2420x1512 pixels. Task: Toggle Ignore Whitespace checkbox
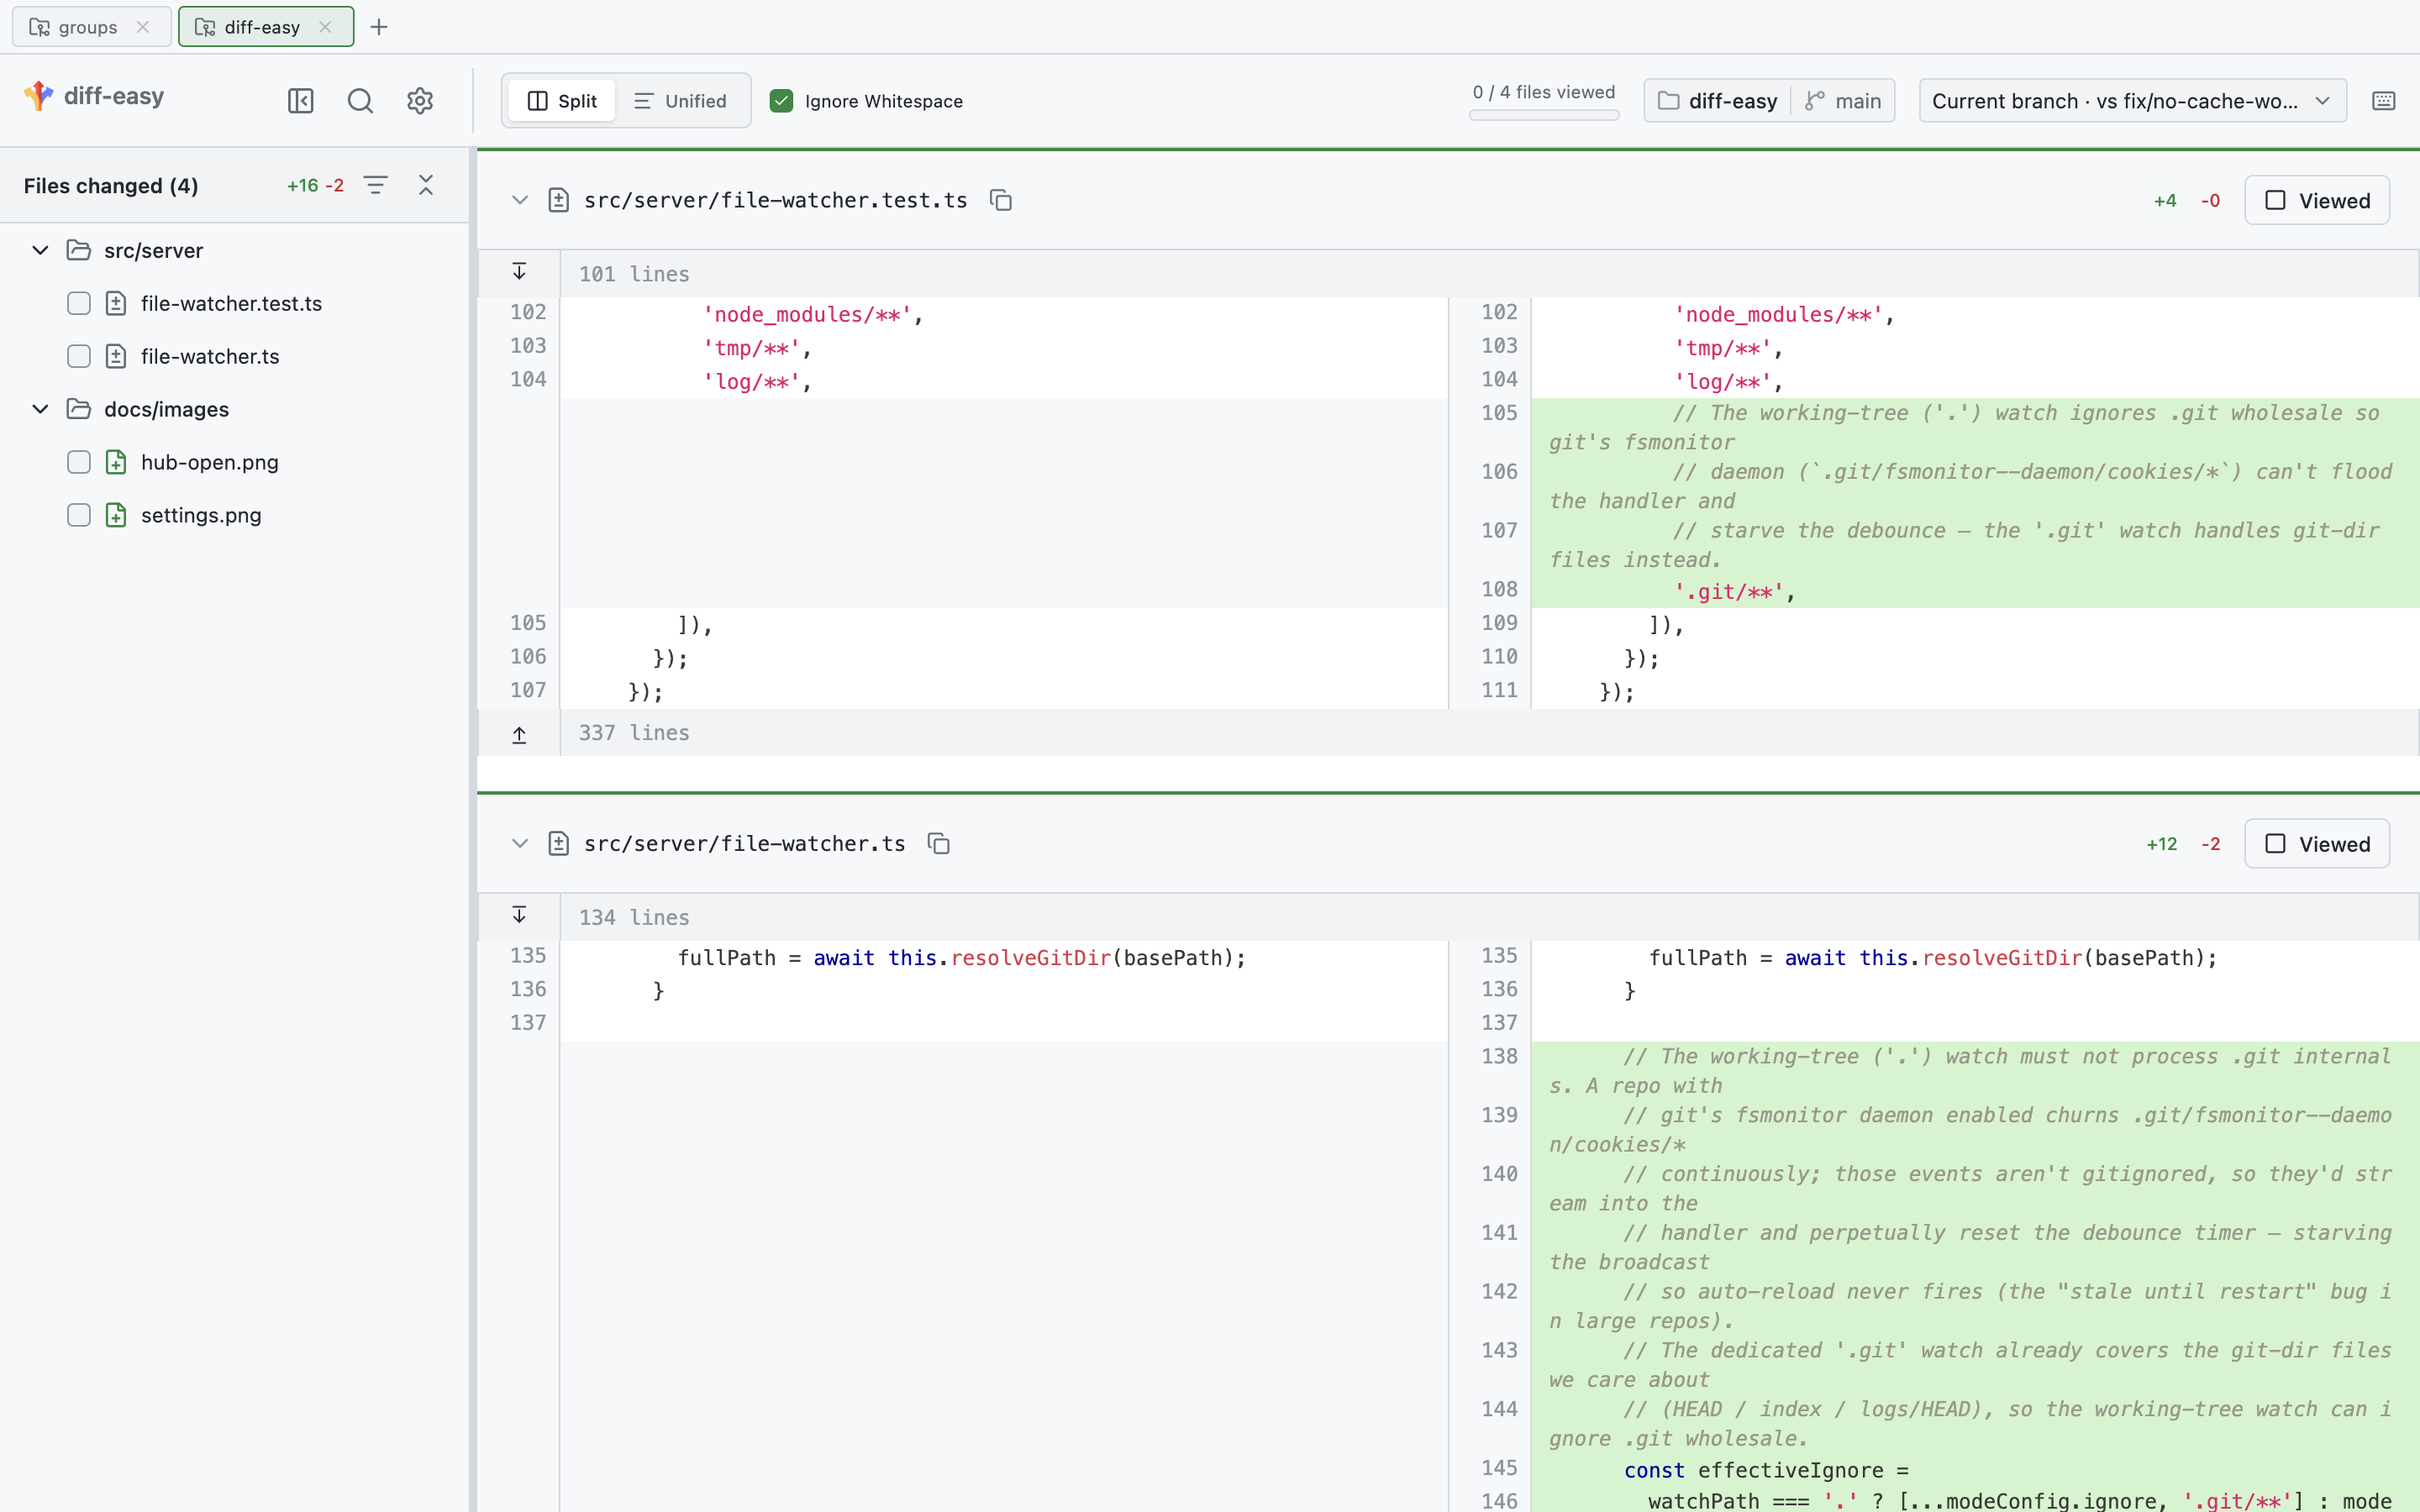[782, 101]
